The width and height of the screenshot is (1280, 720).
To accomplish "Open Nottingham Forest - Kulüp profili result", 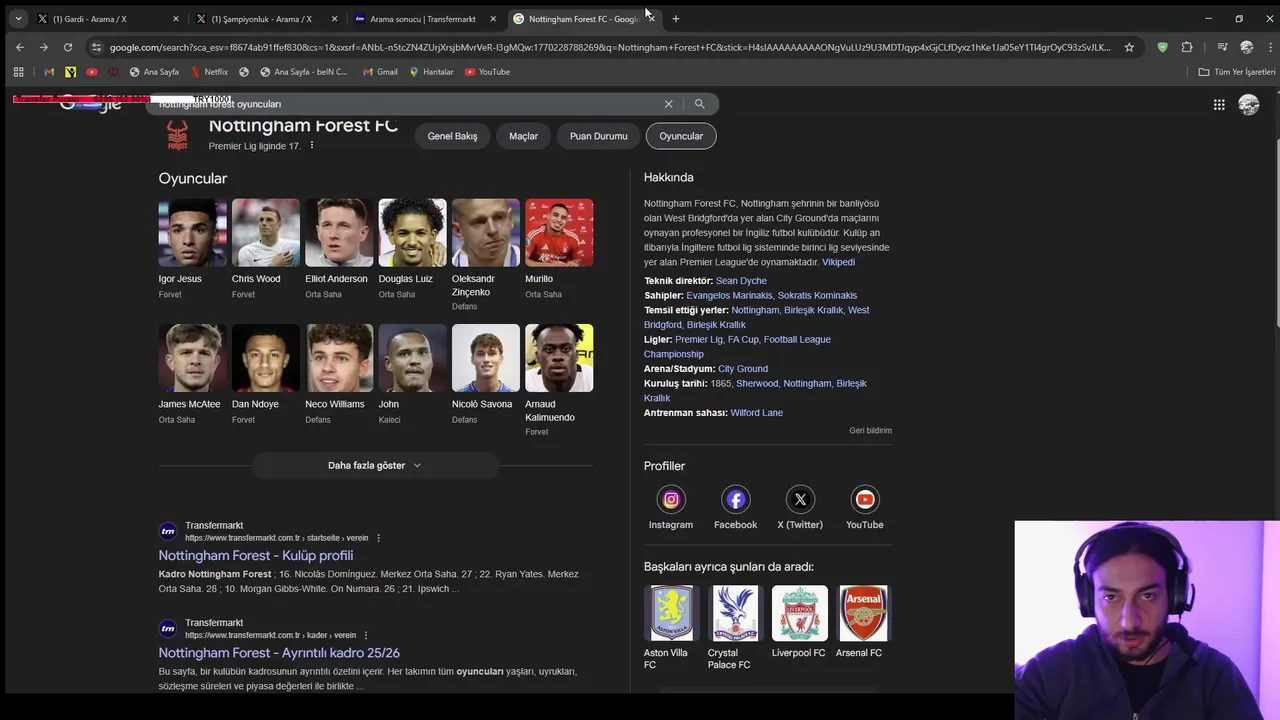I will click(256, 555).
